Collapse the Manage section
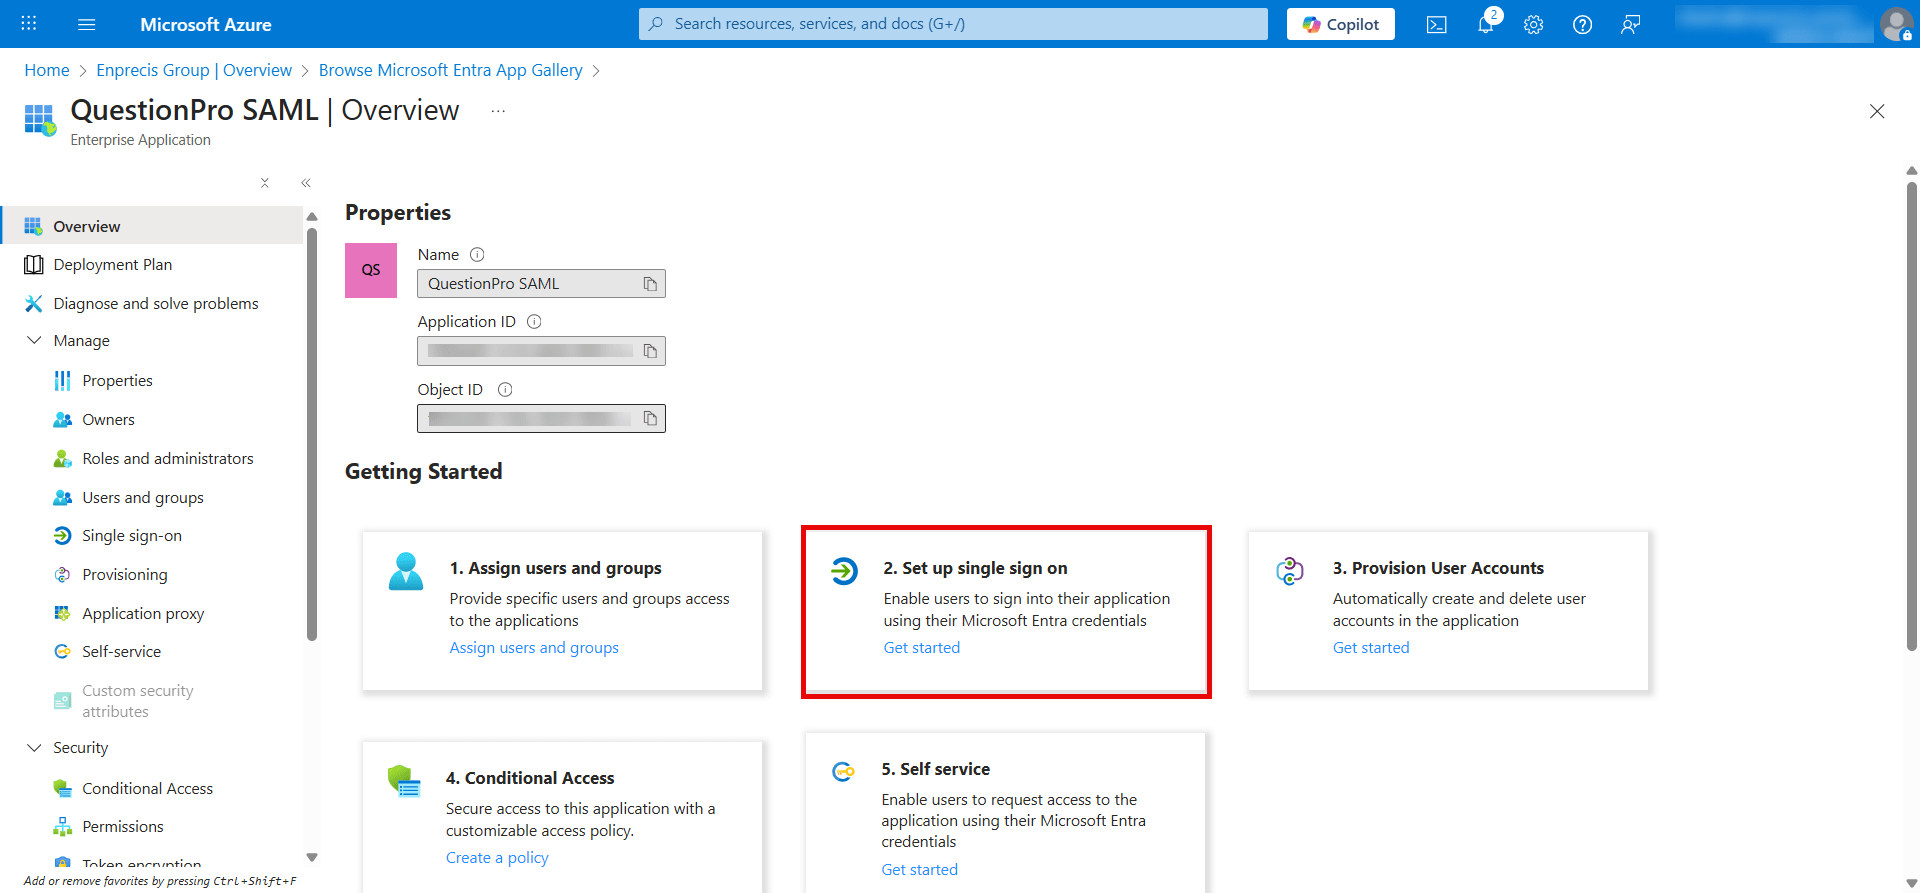Image resolution: width=1920 pixels, height=893 pixels. point(34,341)
